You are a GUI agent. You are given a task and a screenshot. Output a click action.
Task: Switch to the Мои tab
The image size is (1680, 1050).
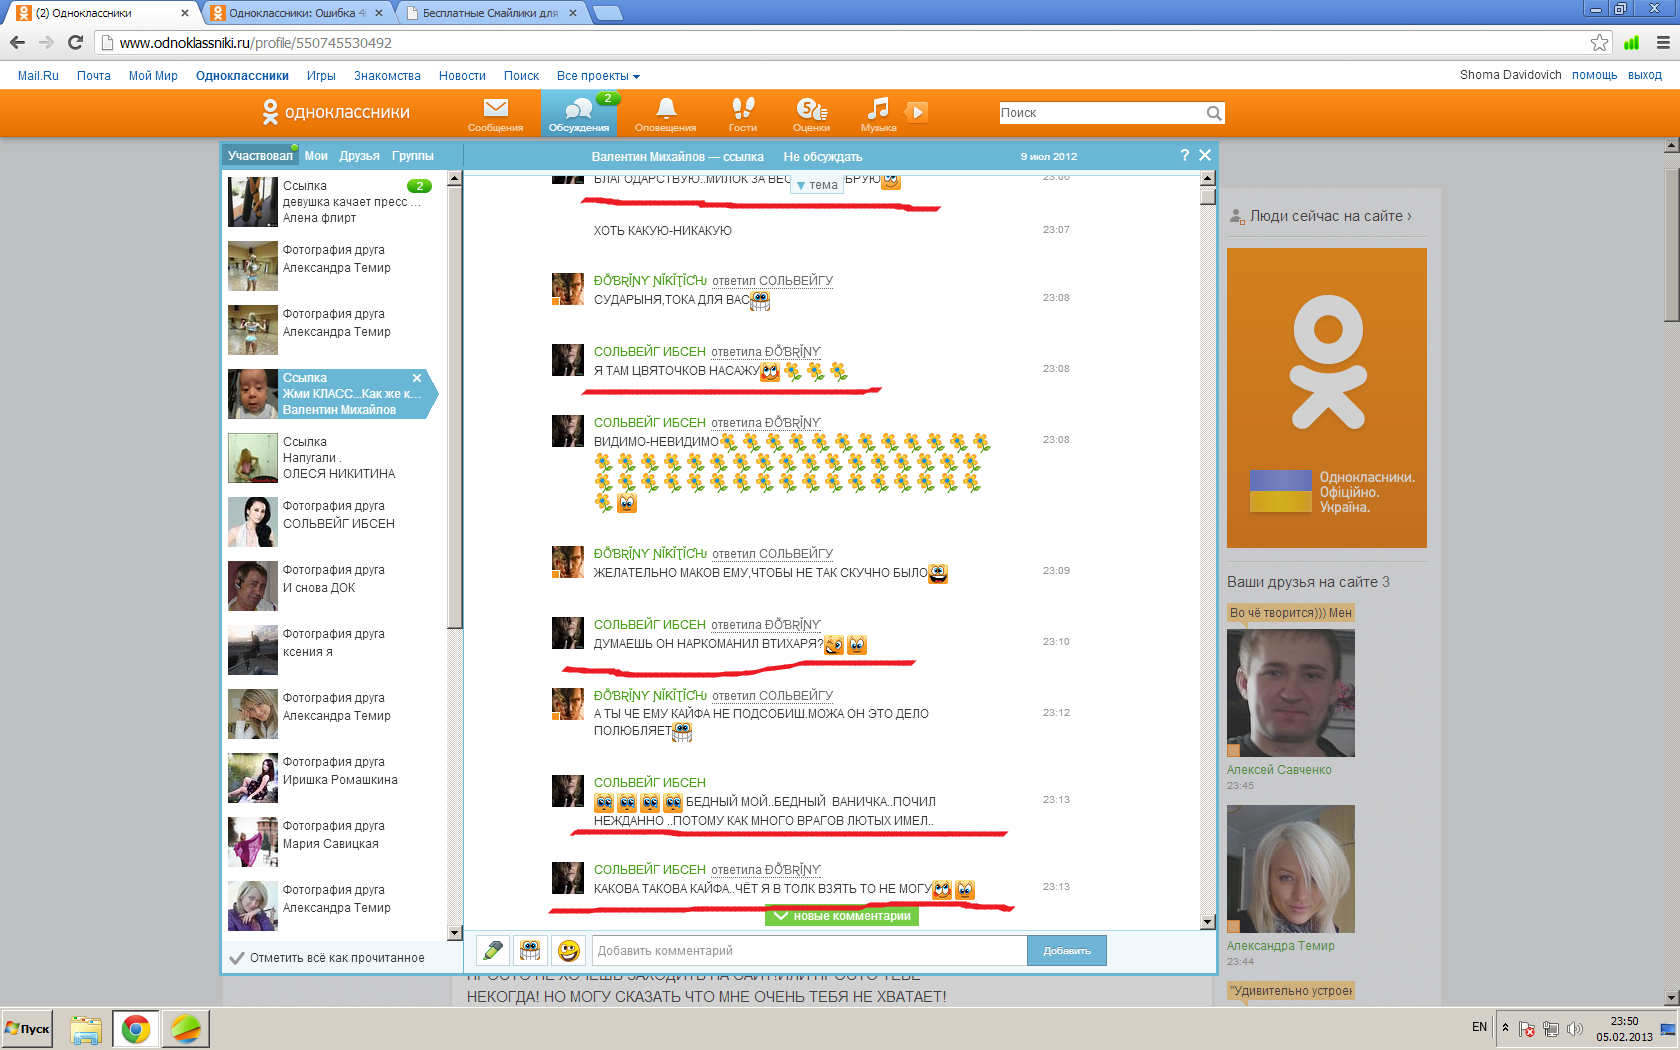pos(316,156)
